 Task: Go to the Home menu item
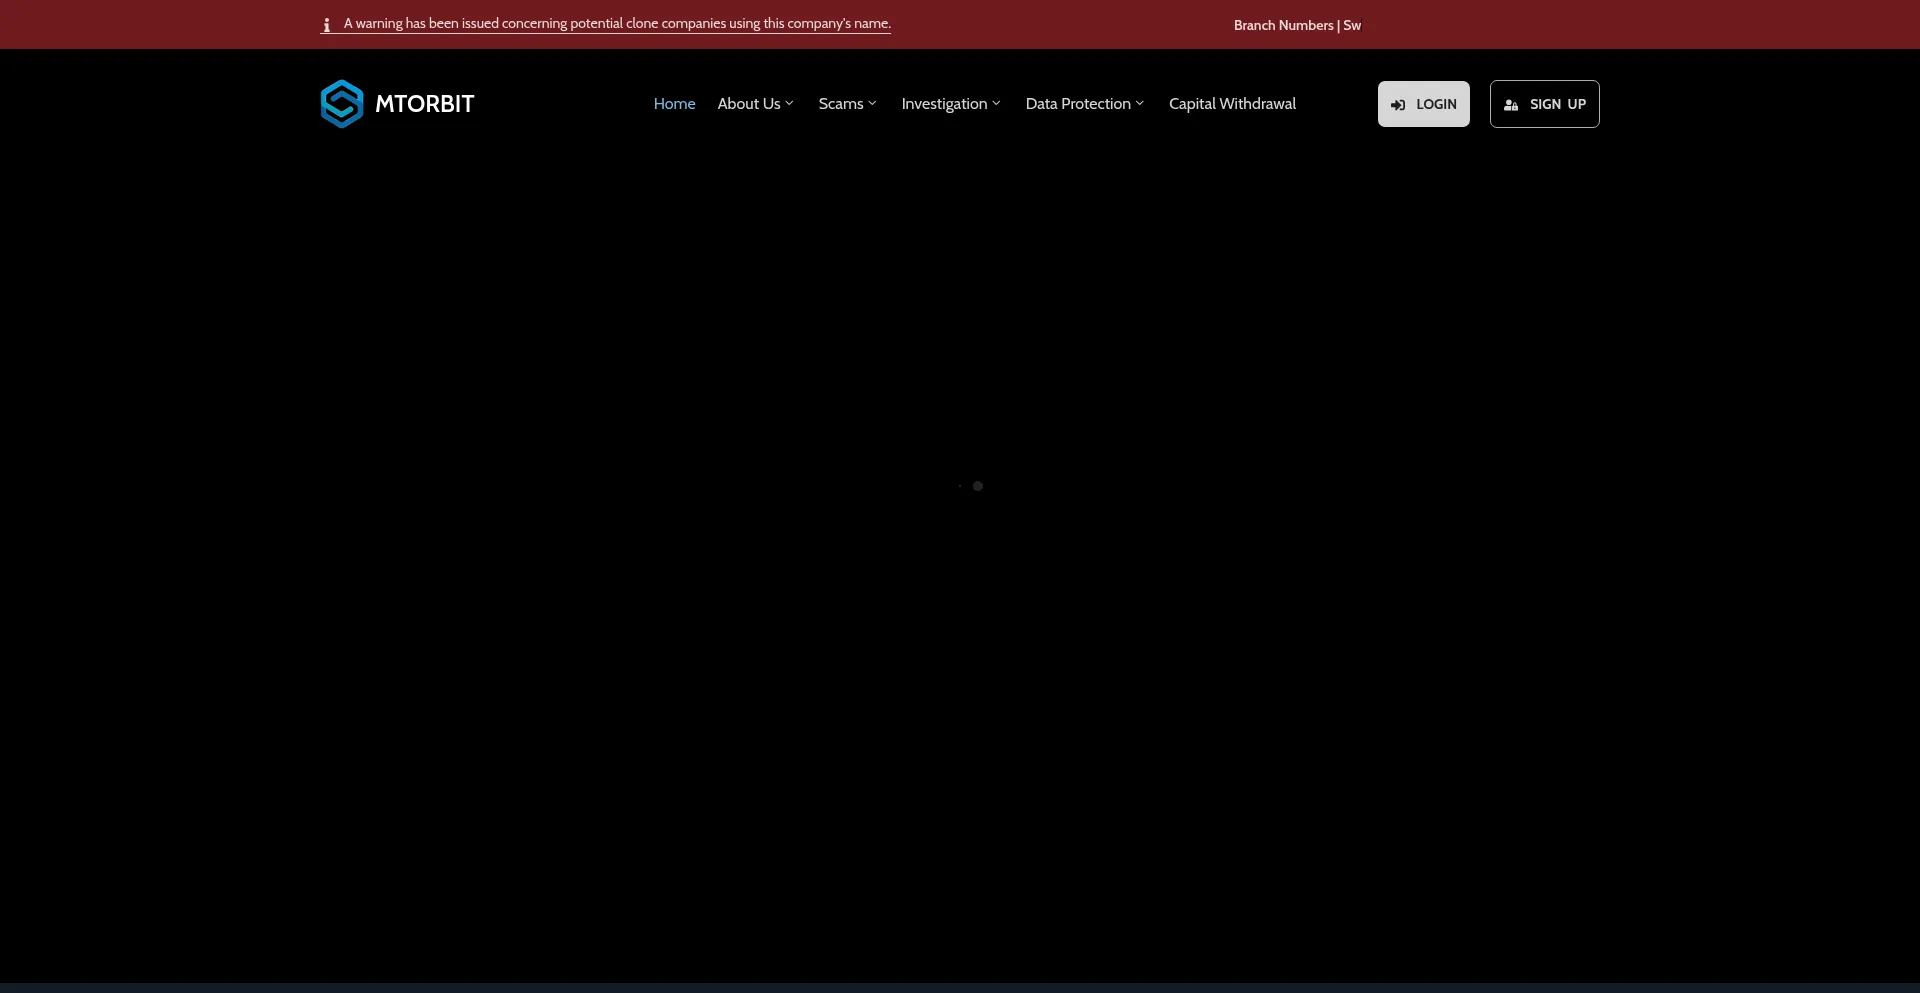(674, 104)
